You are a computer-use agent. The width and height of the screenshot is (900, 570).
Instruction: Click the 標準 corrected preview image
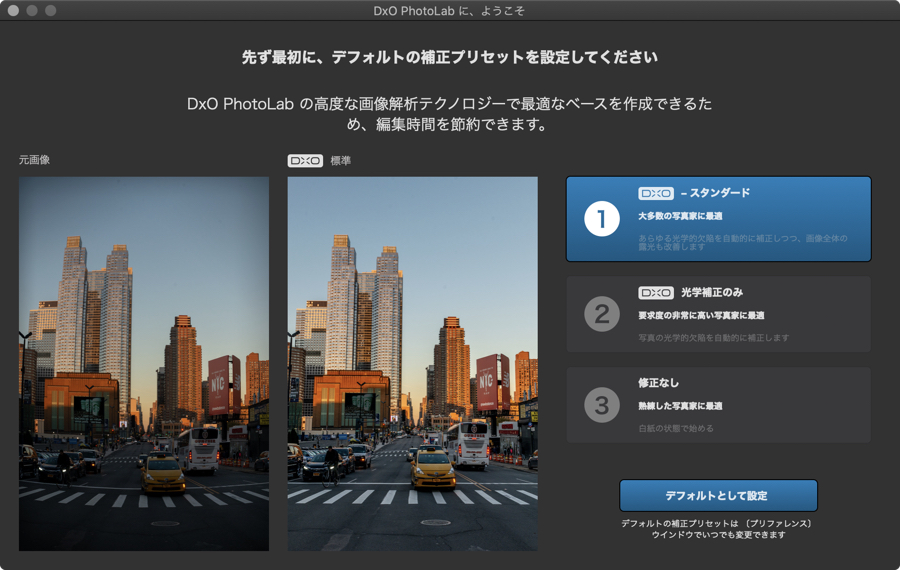click(x=413, y=364)
